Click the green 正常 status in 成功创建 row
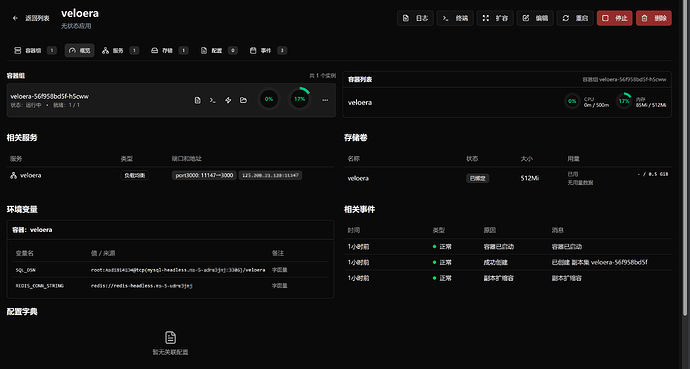The image size is (690, 369). click(x=442, y=263)
